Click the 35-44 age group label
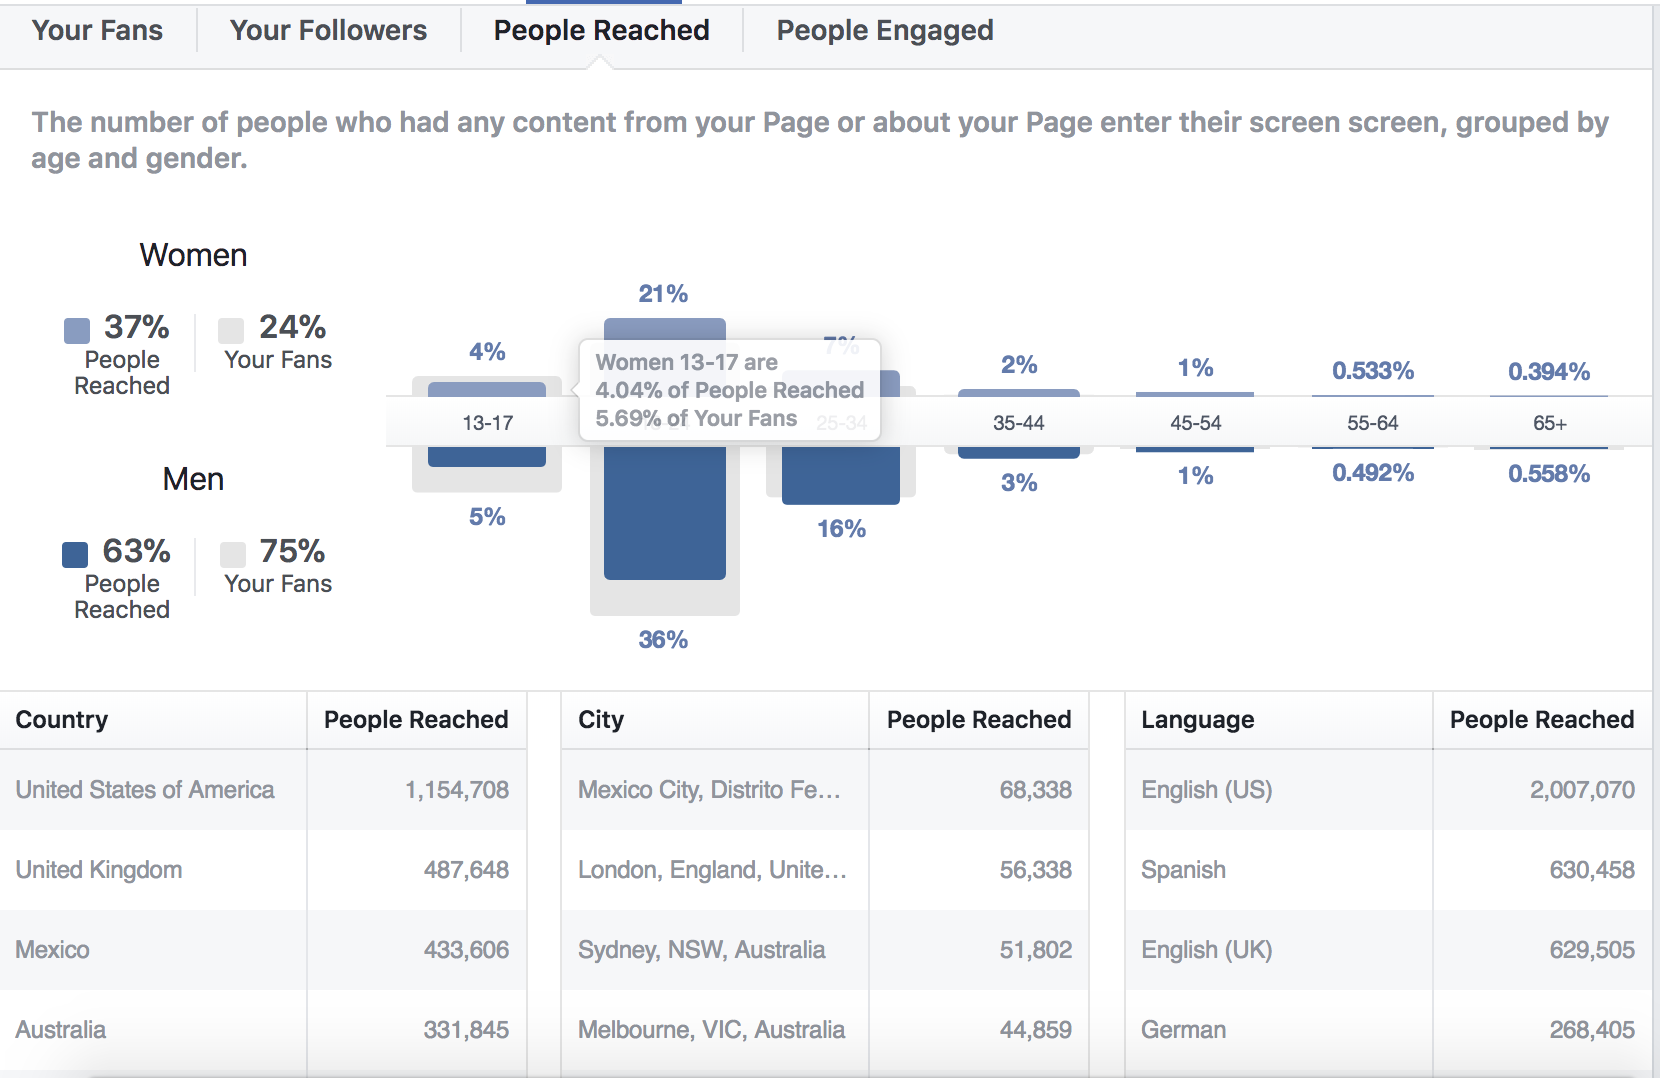1660x1078 pixels. pos(1018,423)
